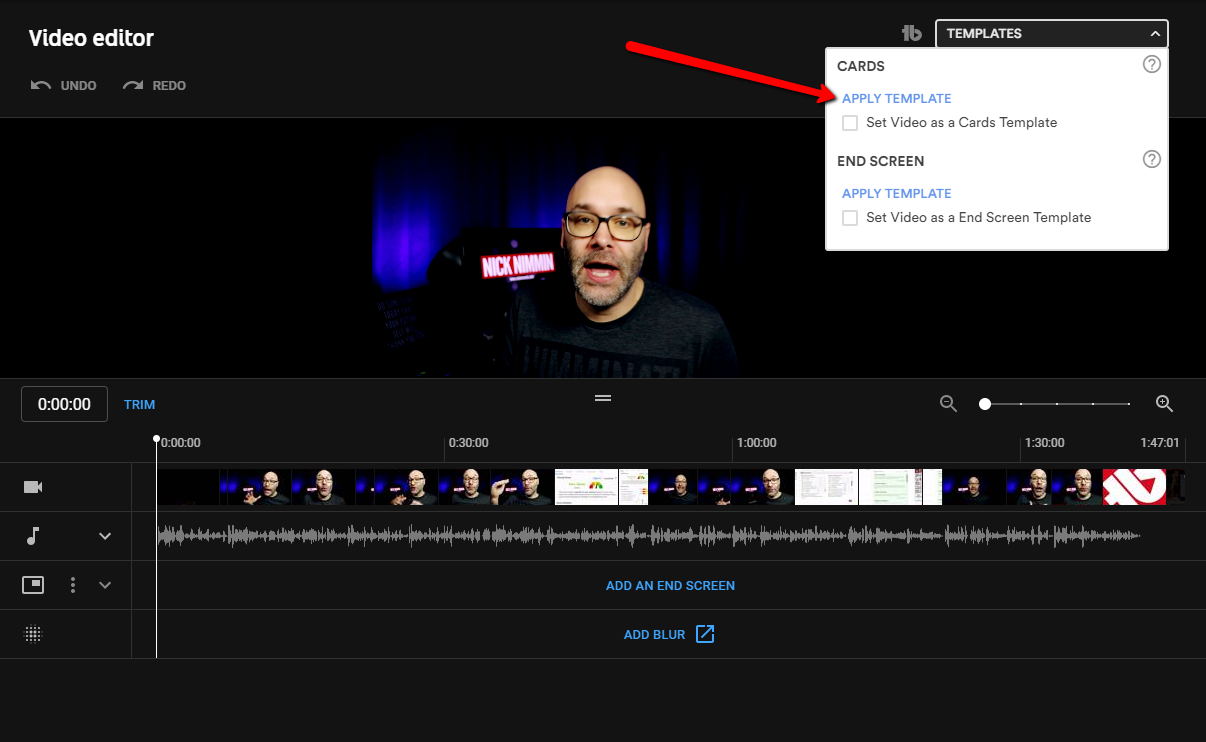Click the zoom in magnifier icon

(1164, 404)
